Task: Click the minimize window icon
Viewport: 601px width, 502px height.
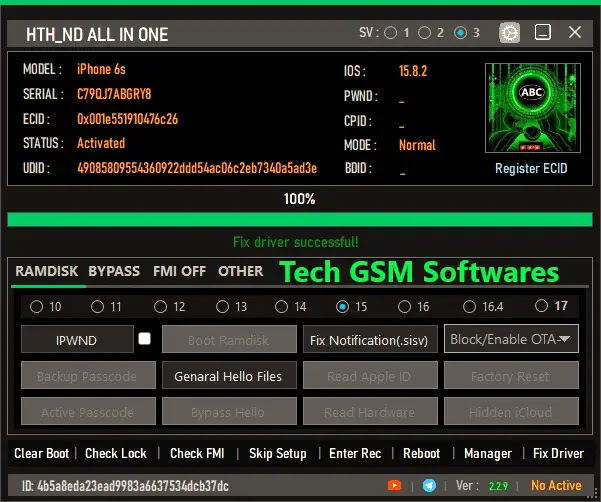Action: [x=543, y=32]
